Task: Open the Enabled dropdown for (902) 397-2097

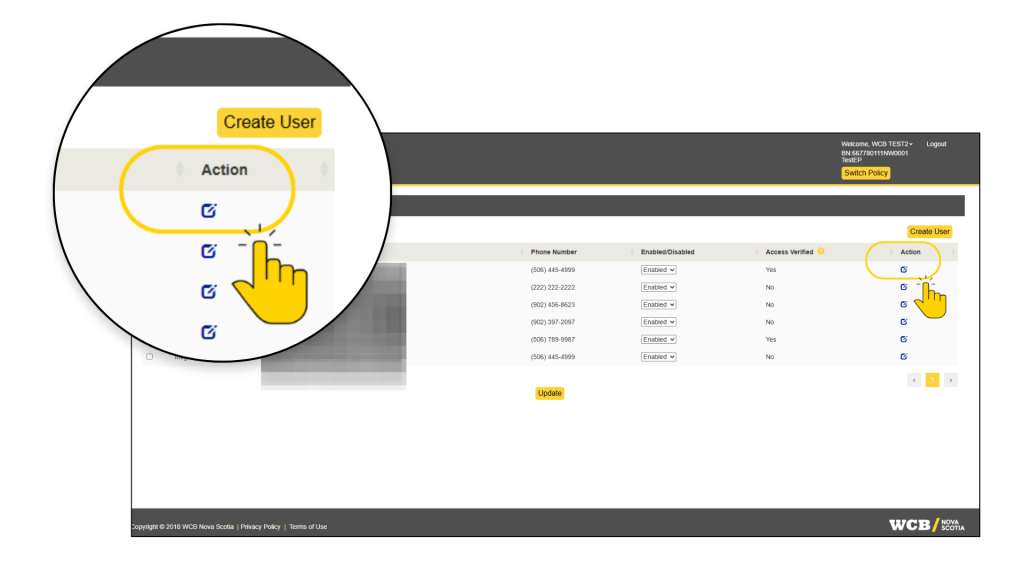Action: click(658, 322)
